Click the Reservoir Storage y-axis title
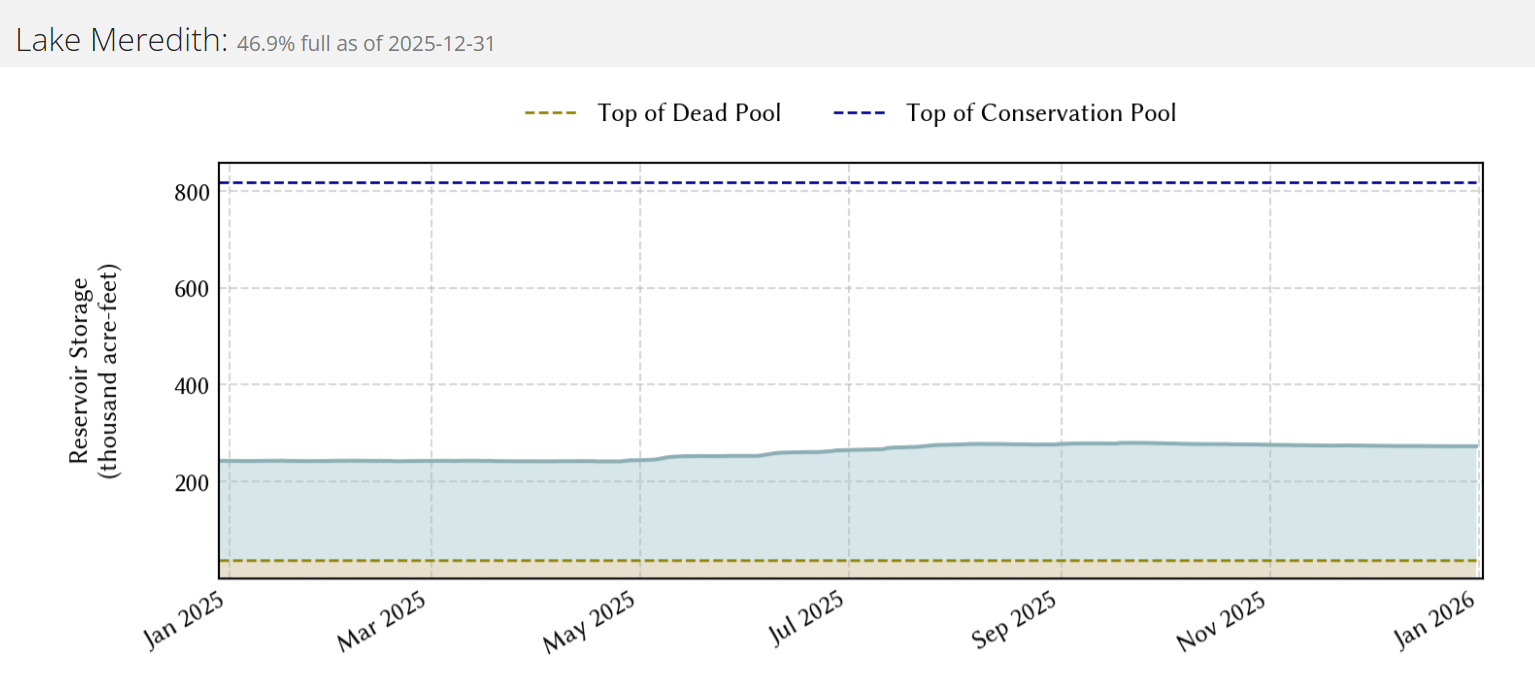Screen dimensions: 1535x674 pyautogui.click(x=94, y=370)
